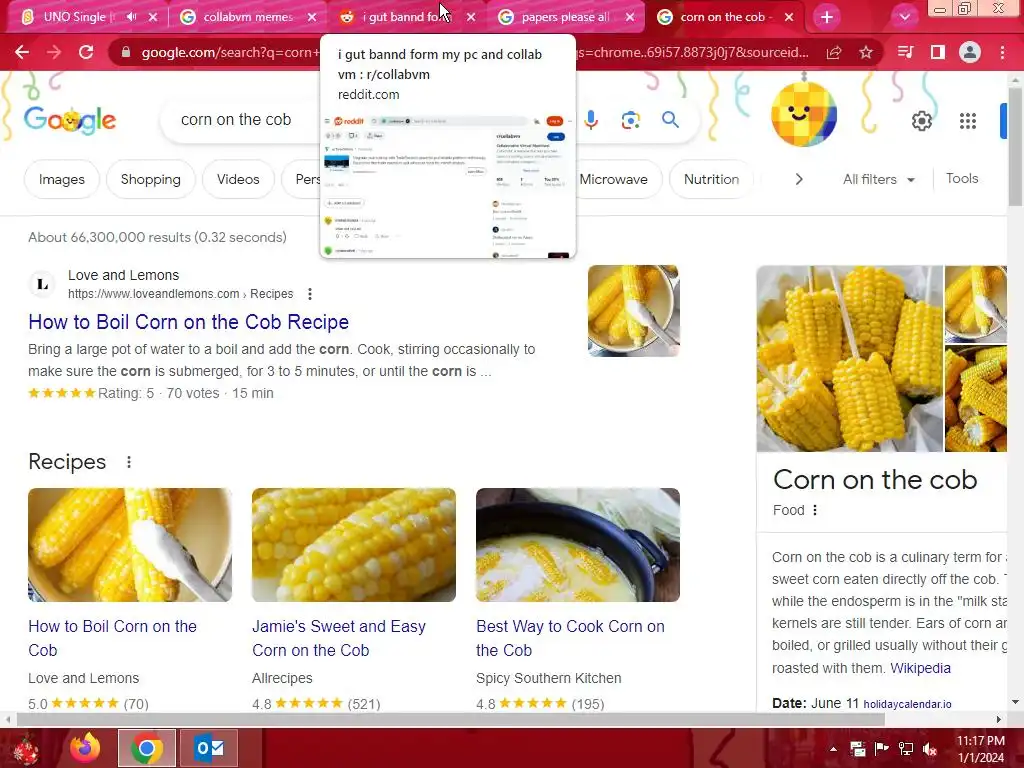Filter results by Images
Screen dimensions: 1024x768
61,179
